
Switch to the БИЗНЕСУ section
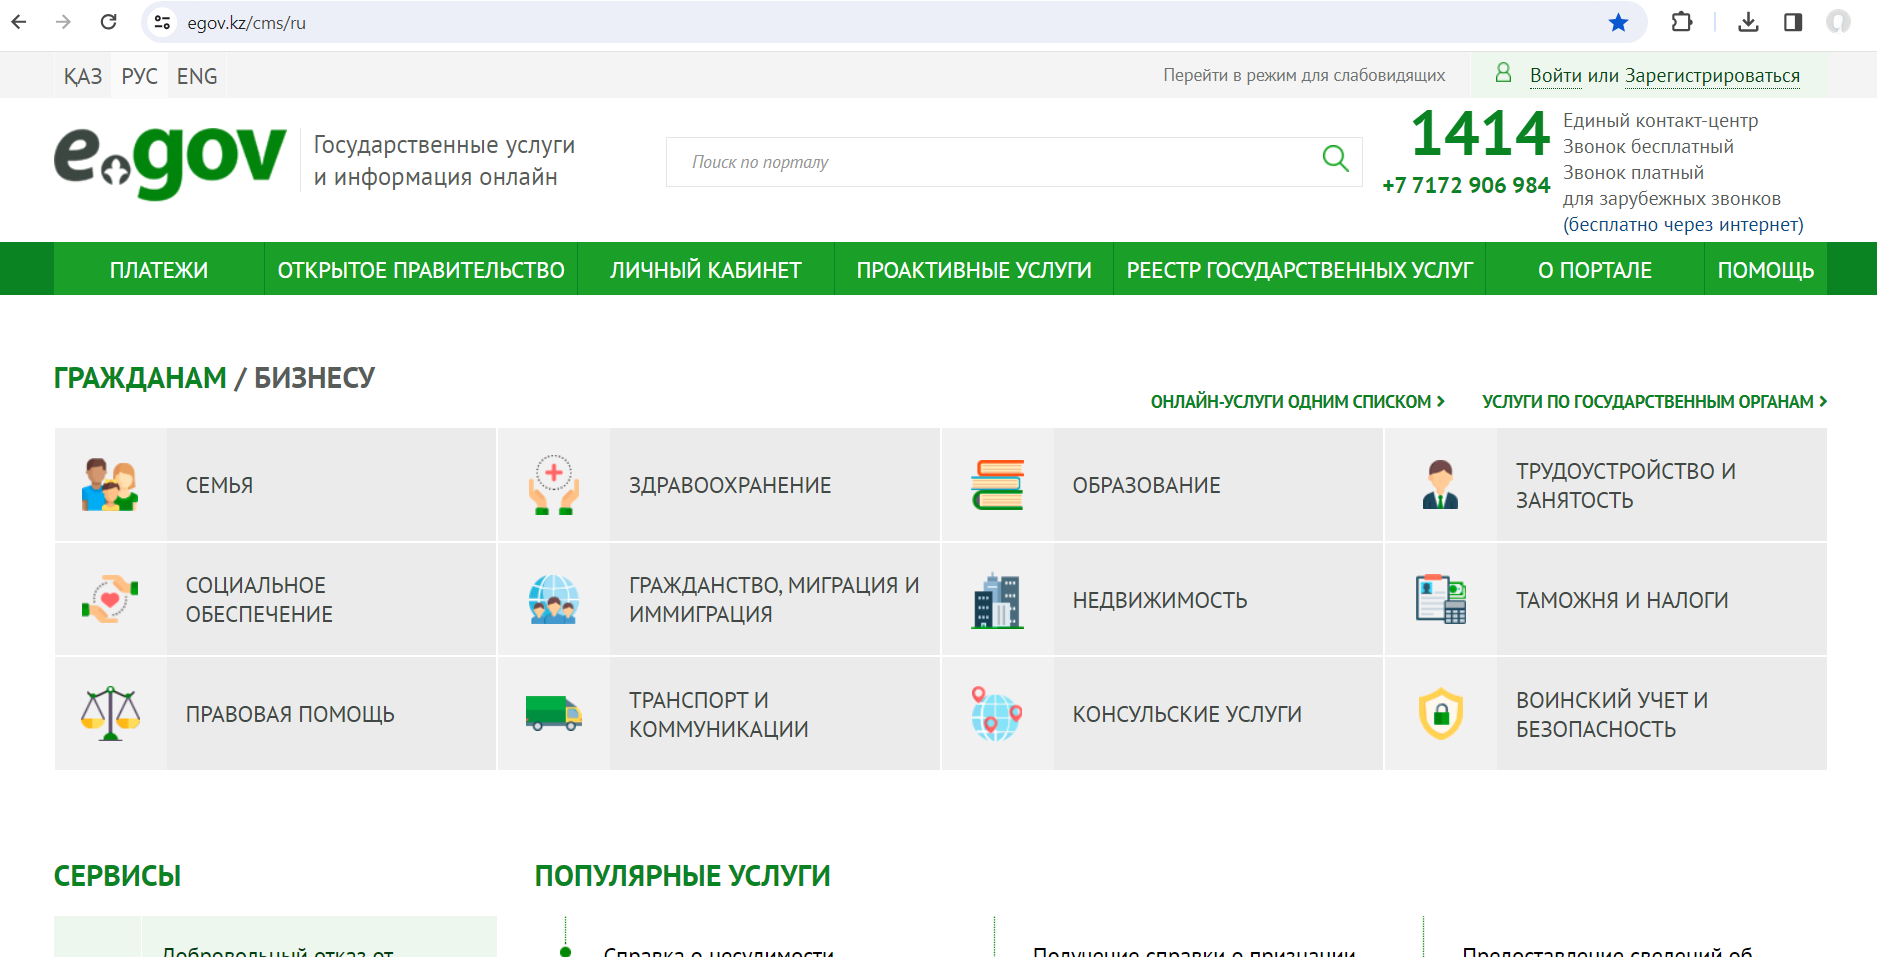point(314,378)
